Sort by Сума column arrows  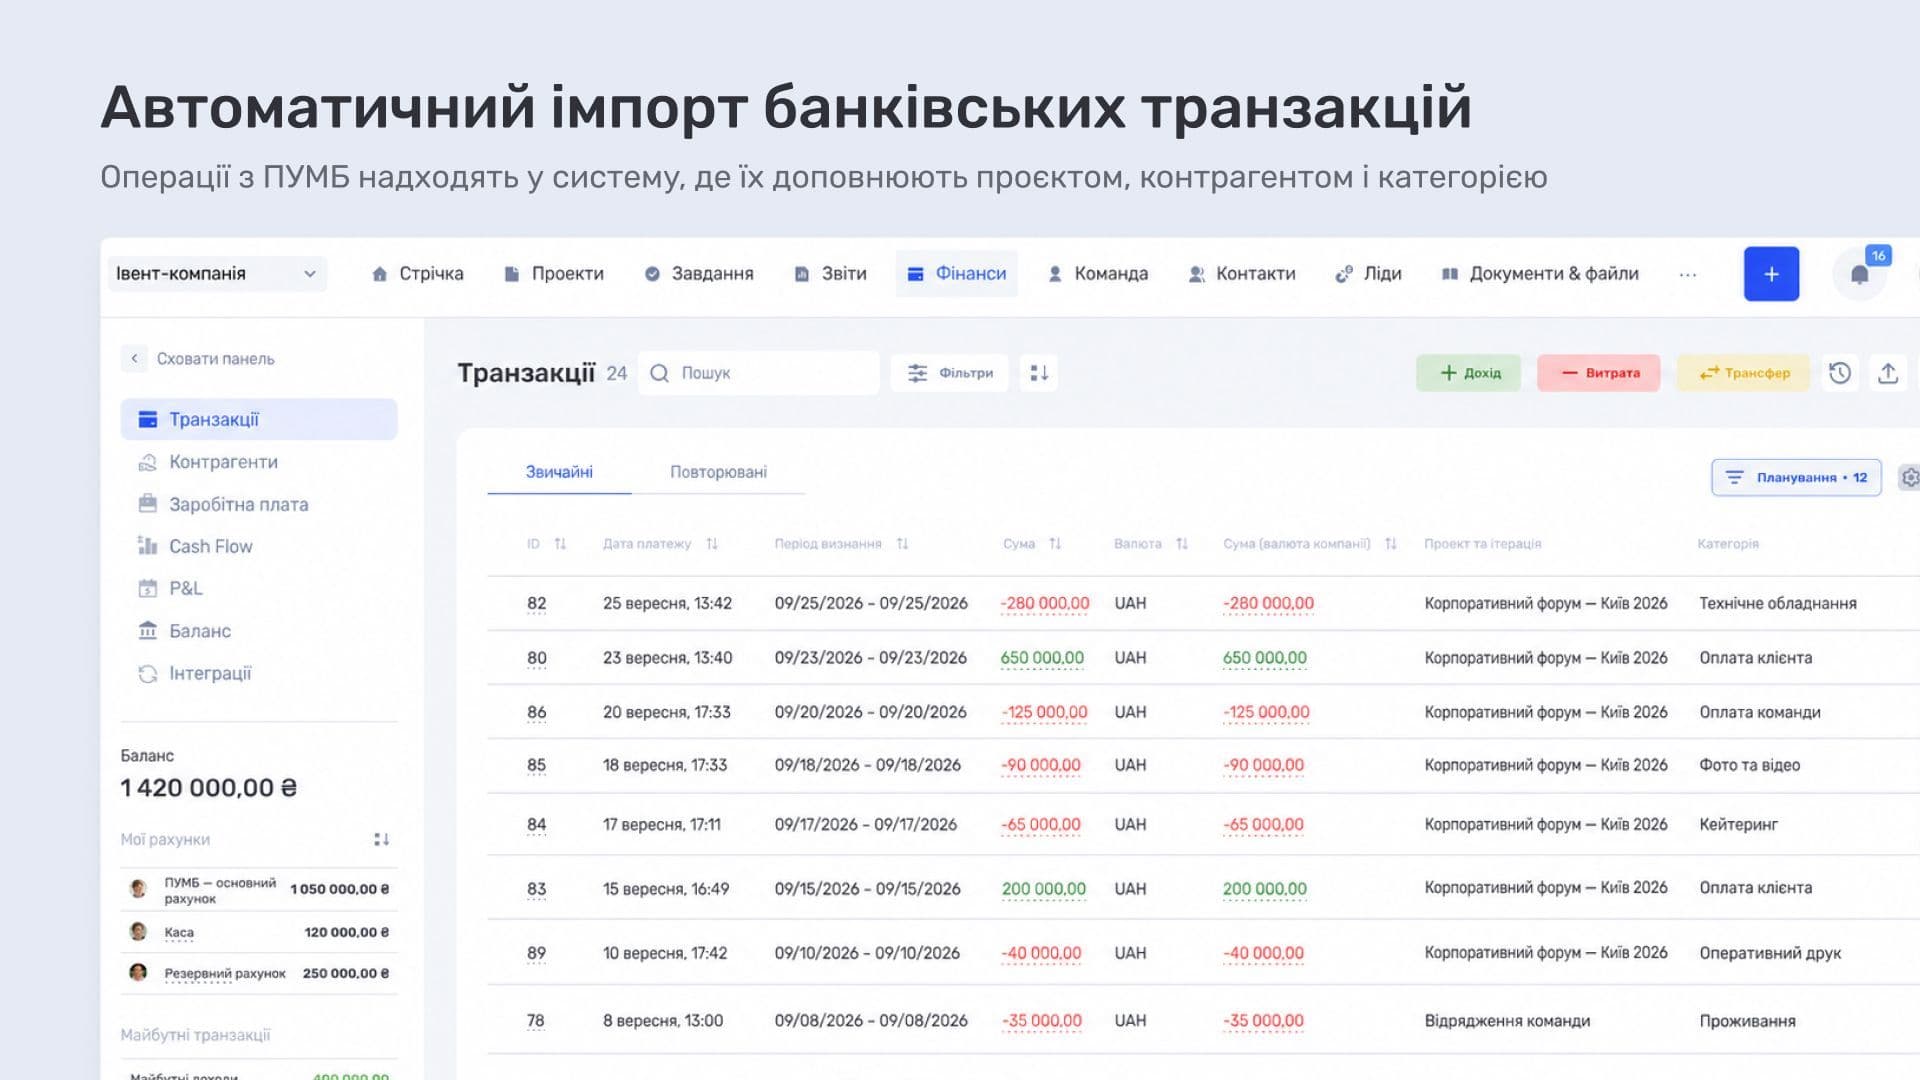(x=1055, y=544)
